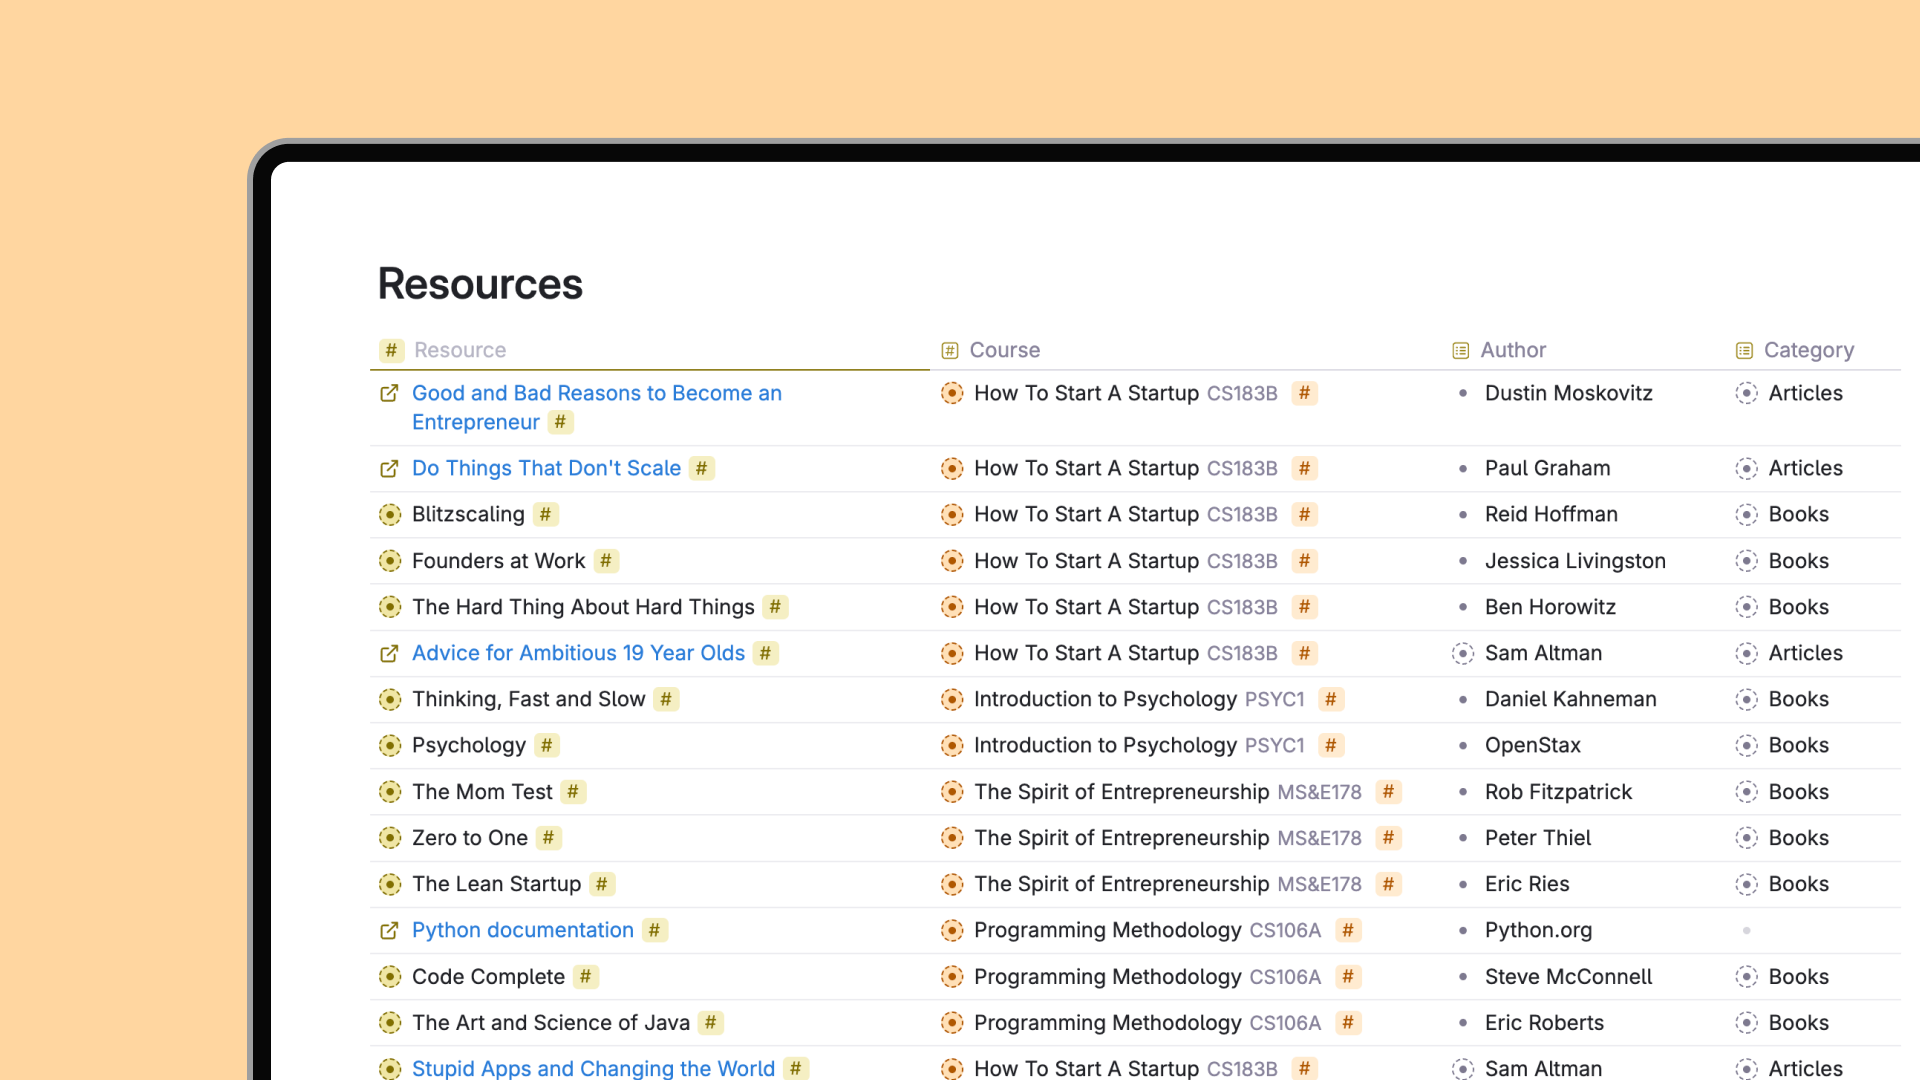Click the Course column header

pyautogui.click(x=1004, y=351)
